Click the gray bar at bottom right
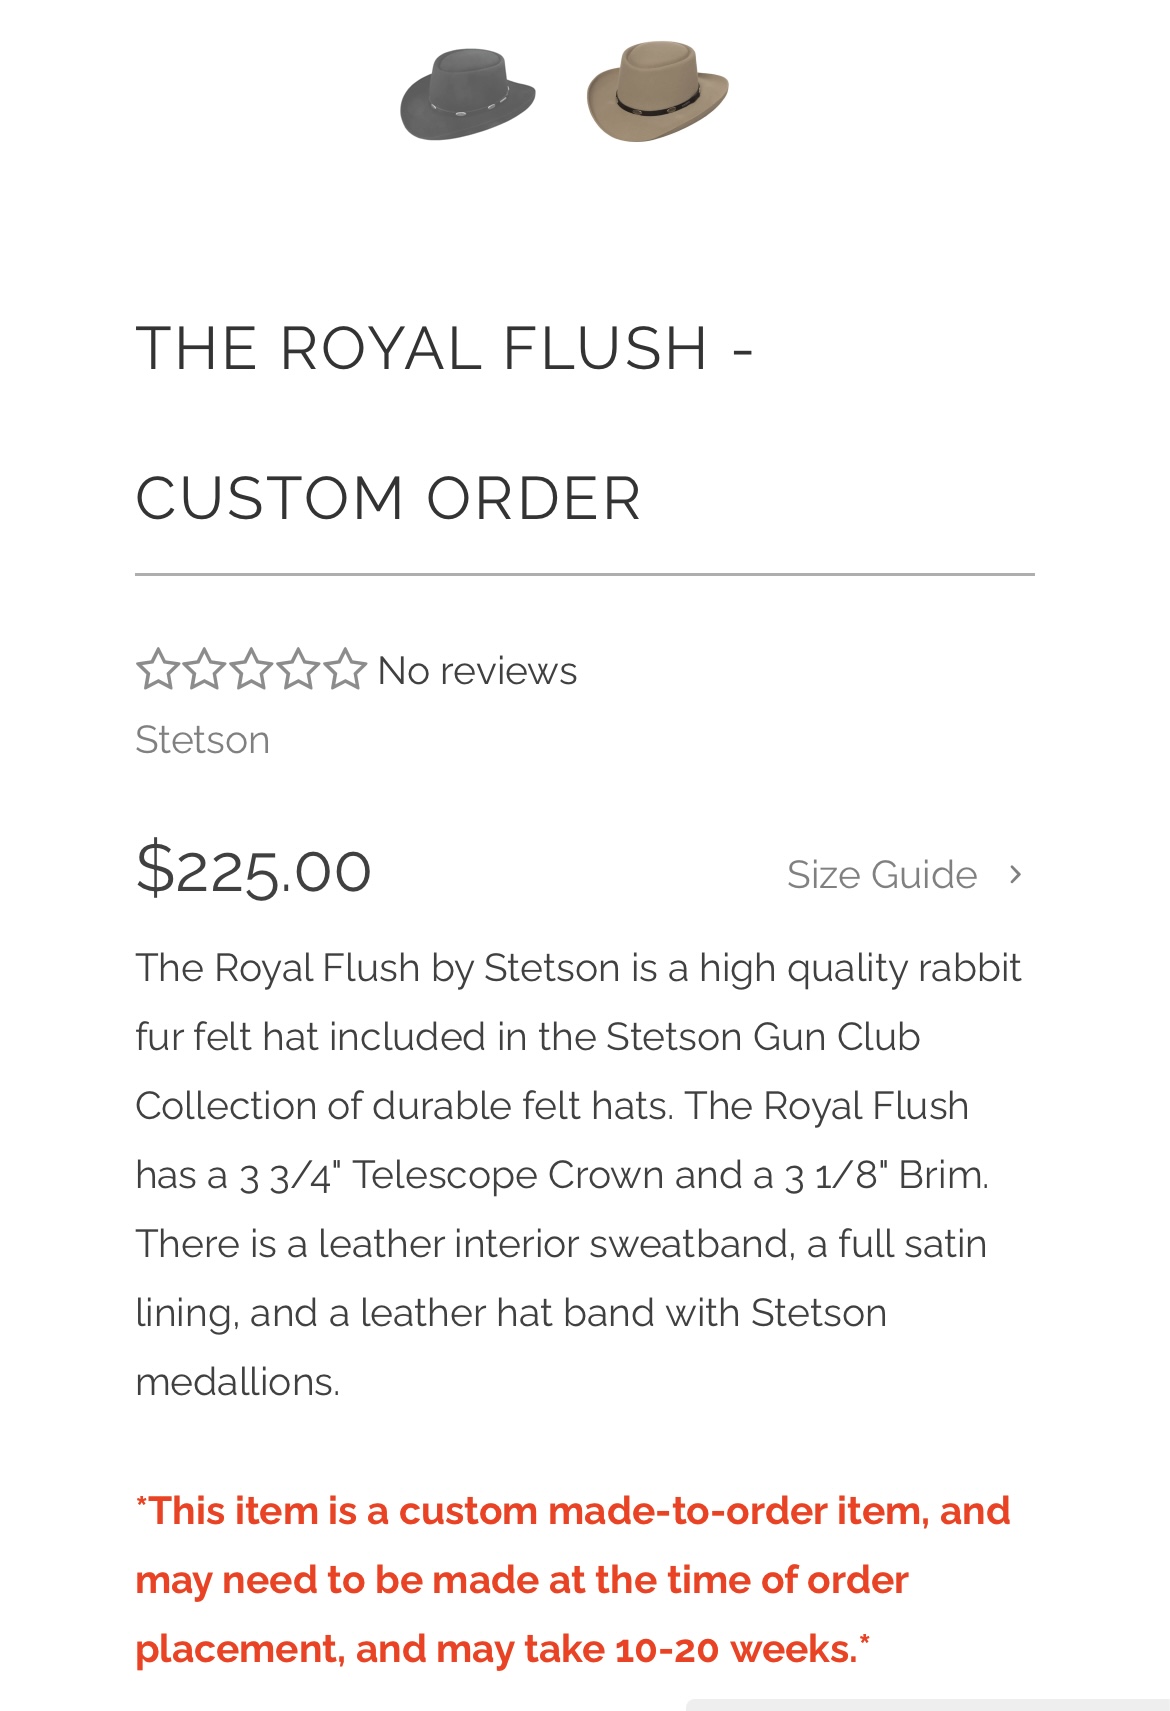Image resolution: width=1170 pixels, height=1711 pixels. [928, 1704]
